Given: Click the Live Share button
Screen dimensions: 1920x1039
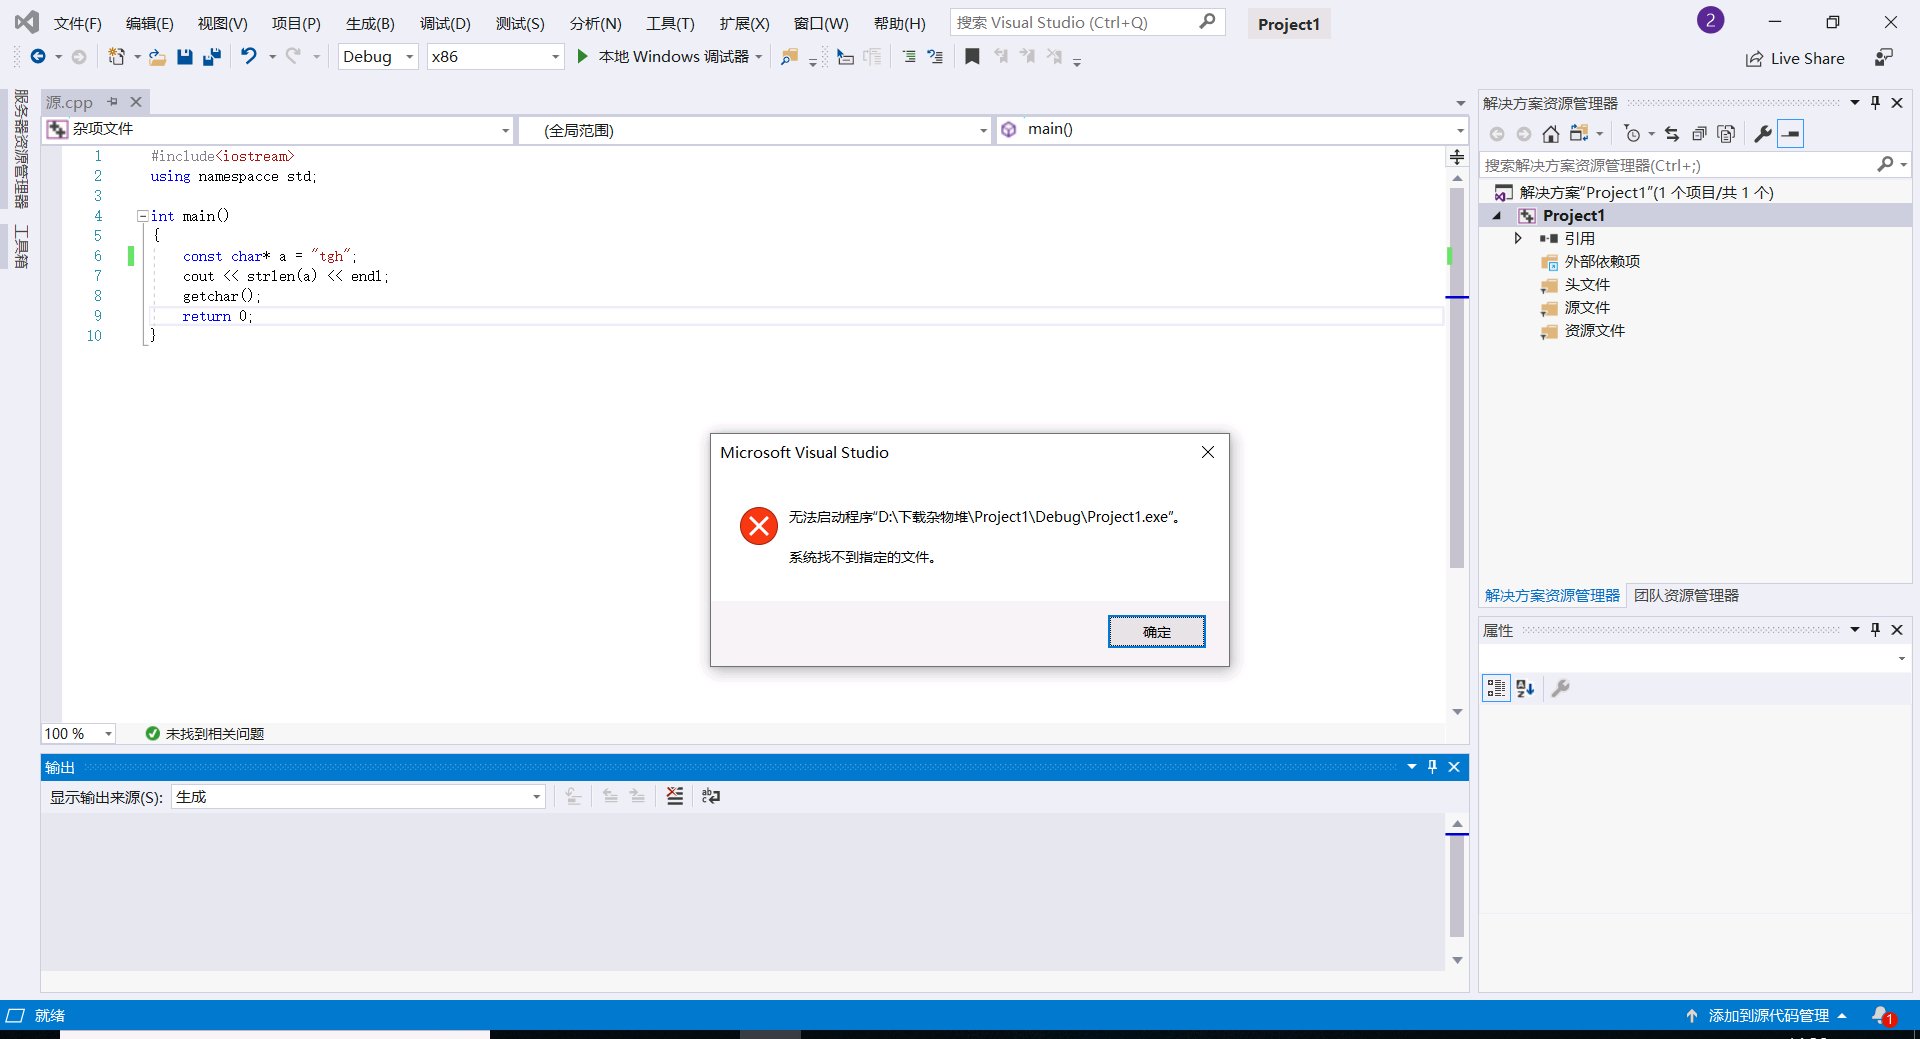Looking at the screenshot, I should point(1795,59).
